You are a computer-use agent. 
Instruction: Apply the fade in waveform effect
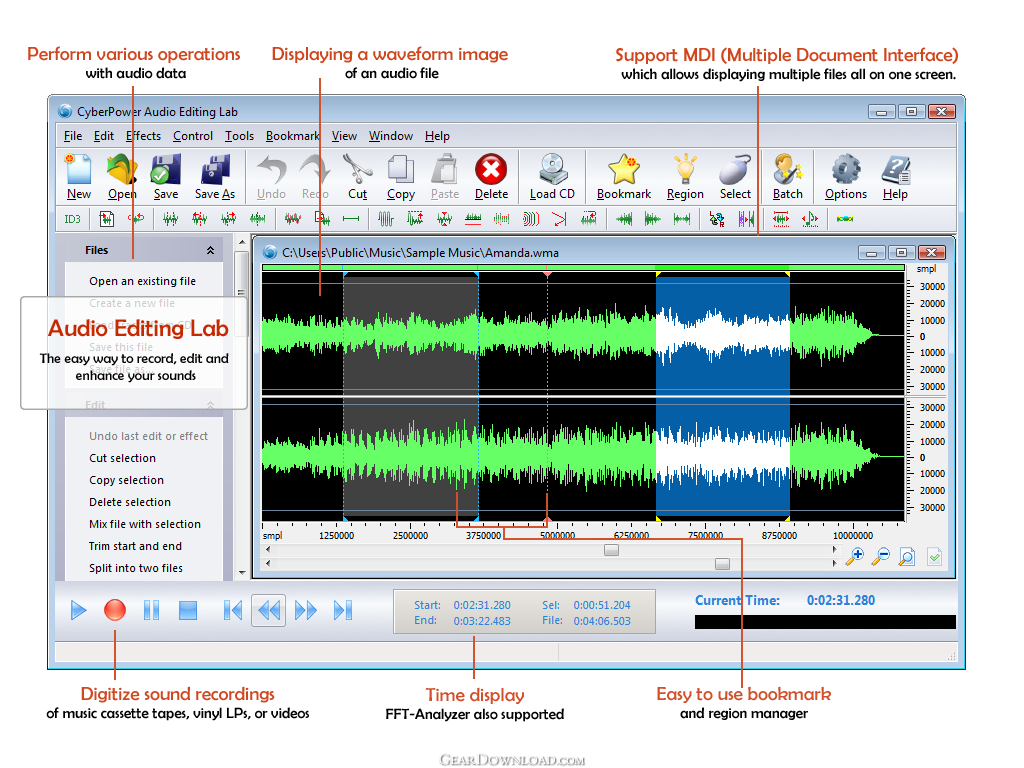pos(624,219)
